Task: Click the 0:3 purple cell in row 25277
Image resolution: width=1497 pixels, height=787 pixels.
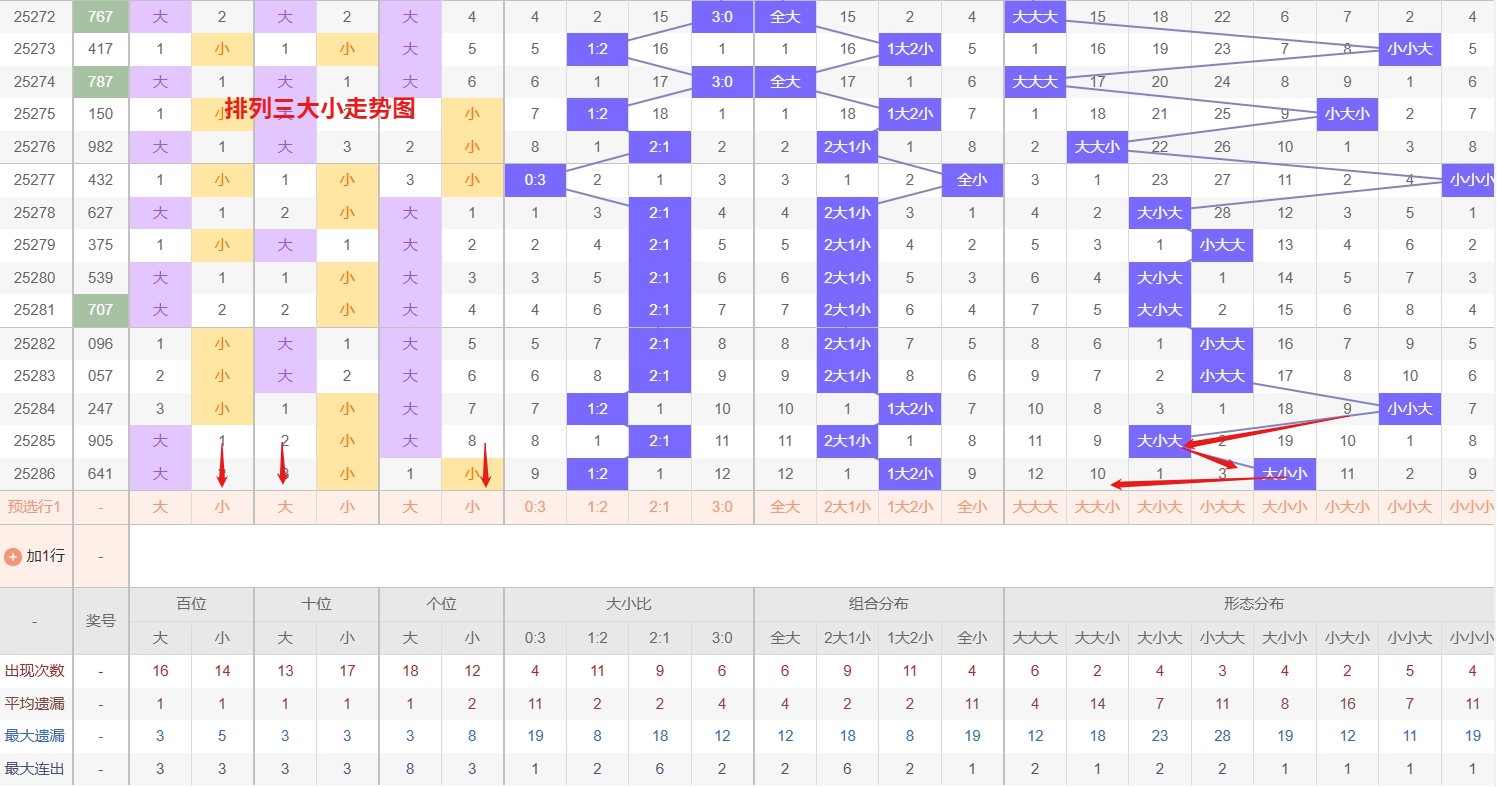Action: [x=535, y=180]
